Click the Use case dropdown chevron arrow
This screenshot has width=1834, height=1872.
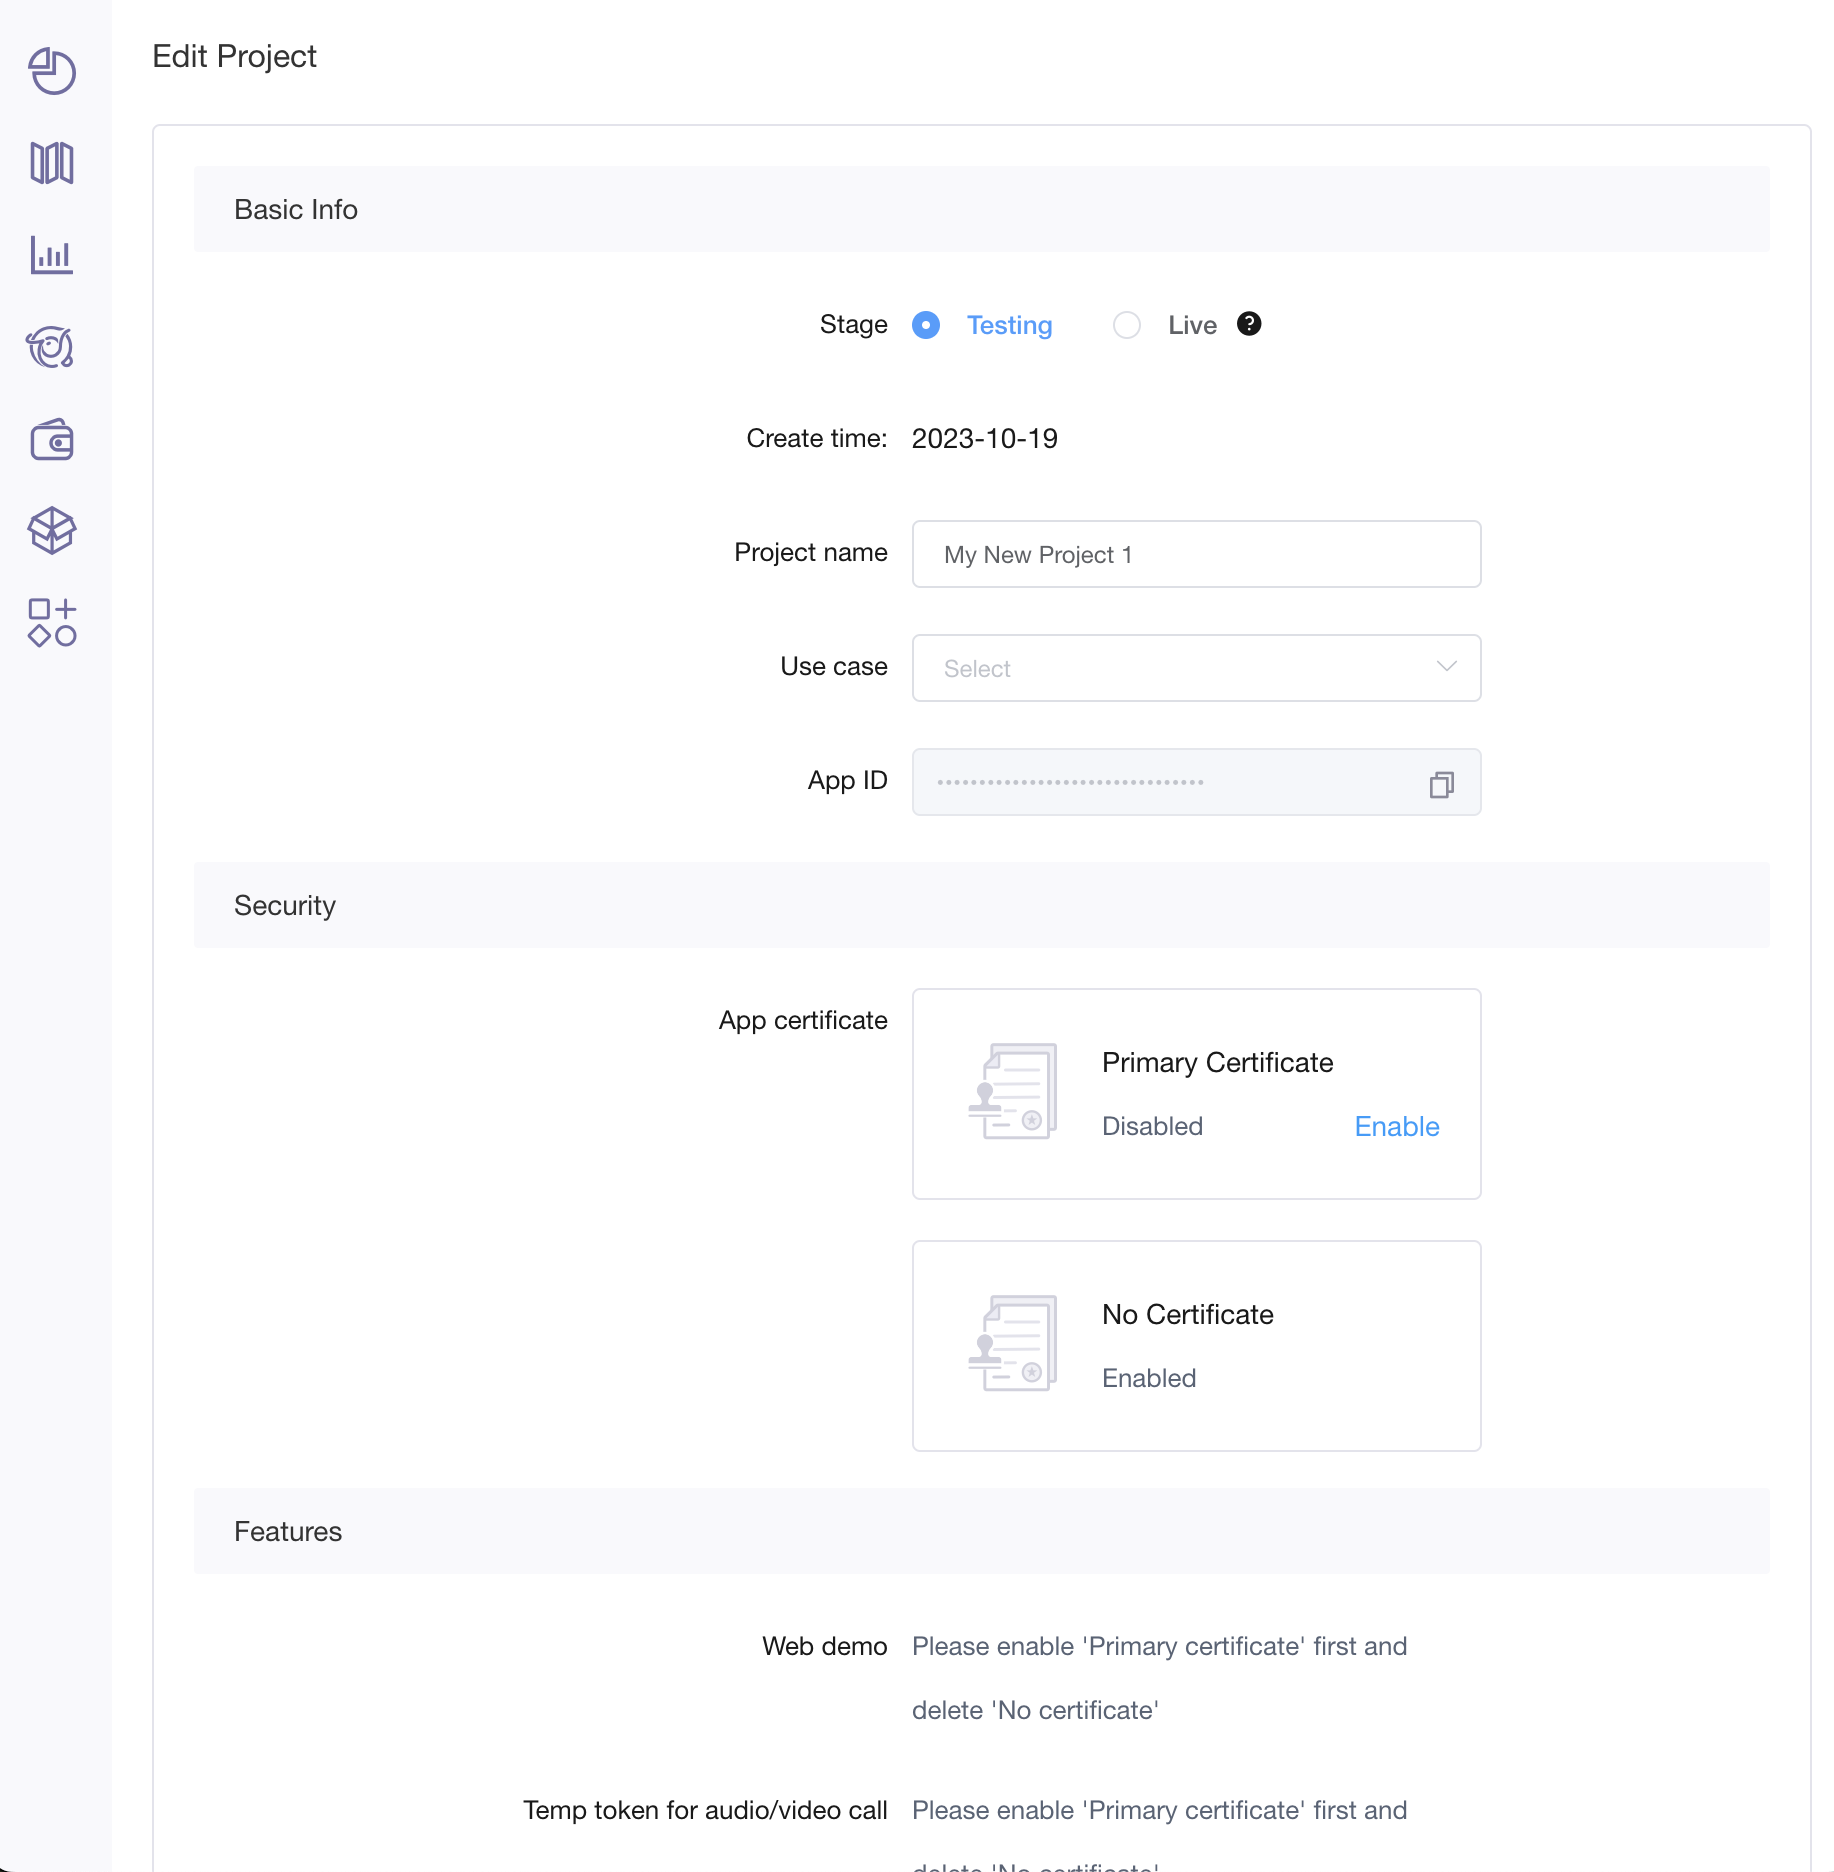pos(1446,667)
